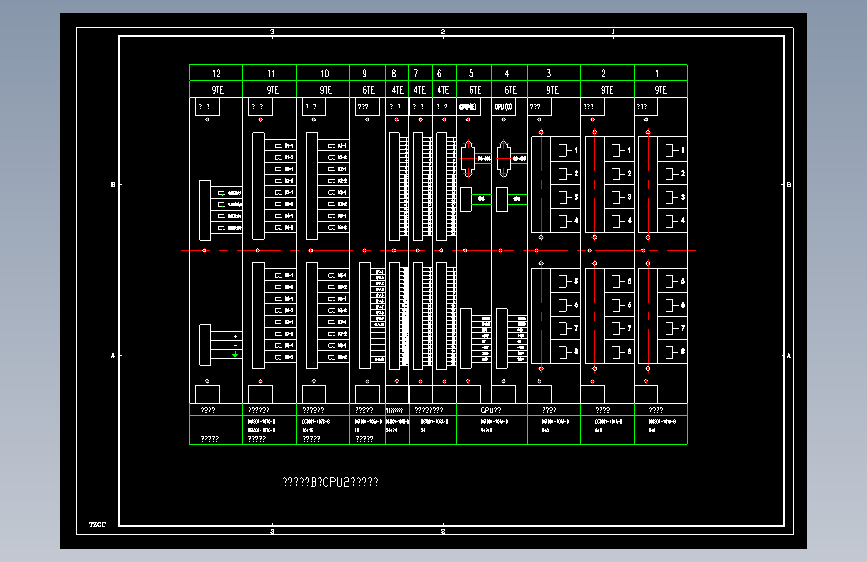Viewport: 867px width, 562px height.
Task: Select relay contact 5 in slot 3 lower module
Action: tap(566, 281)
